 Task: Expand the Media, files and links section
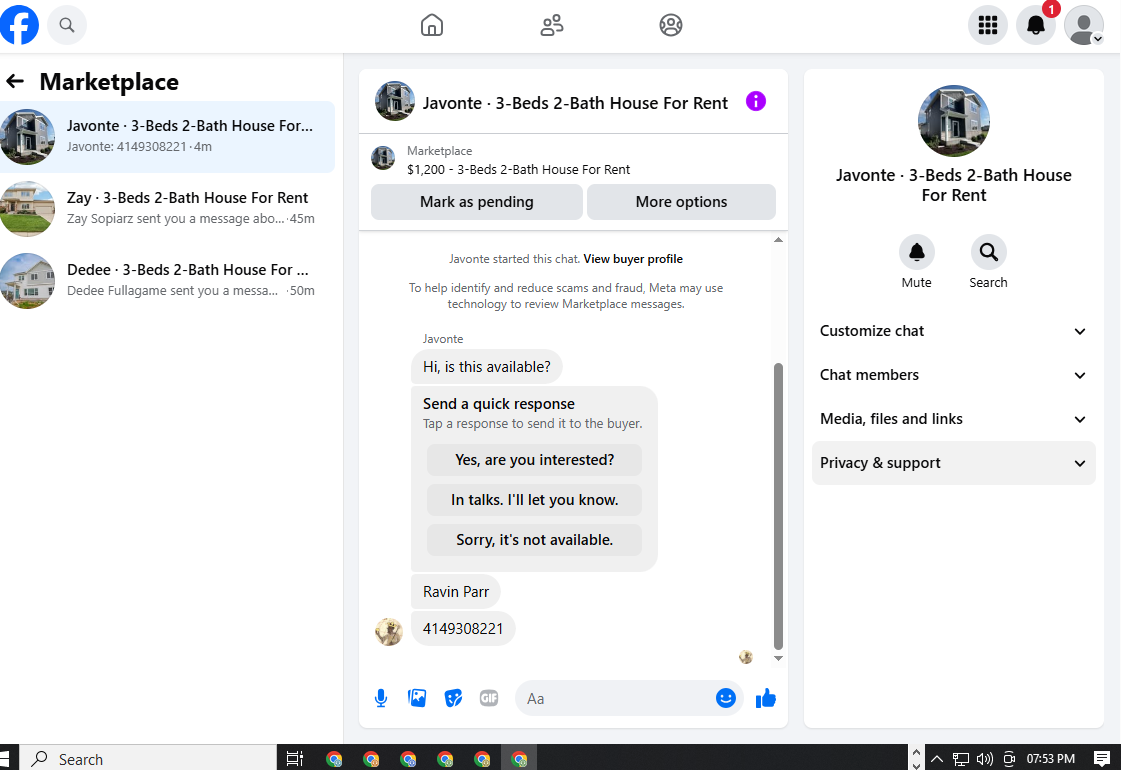click(x=953, y=419)
